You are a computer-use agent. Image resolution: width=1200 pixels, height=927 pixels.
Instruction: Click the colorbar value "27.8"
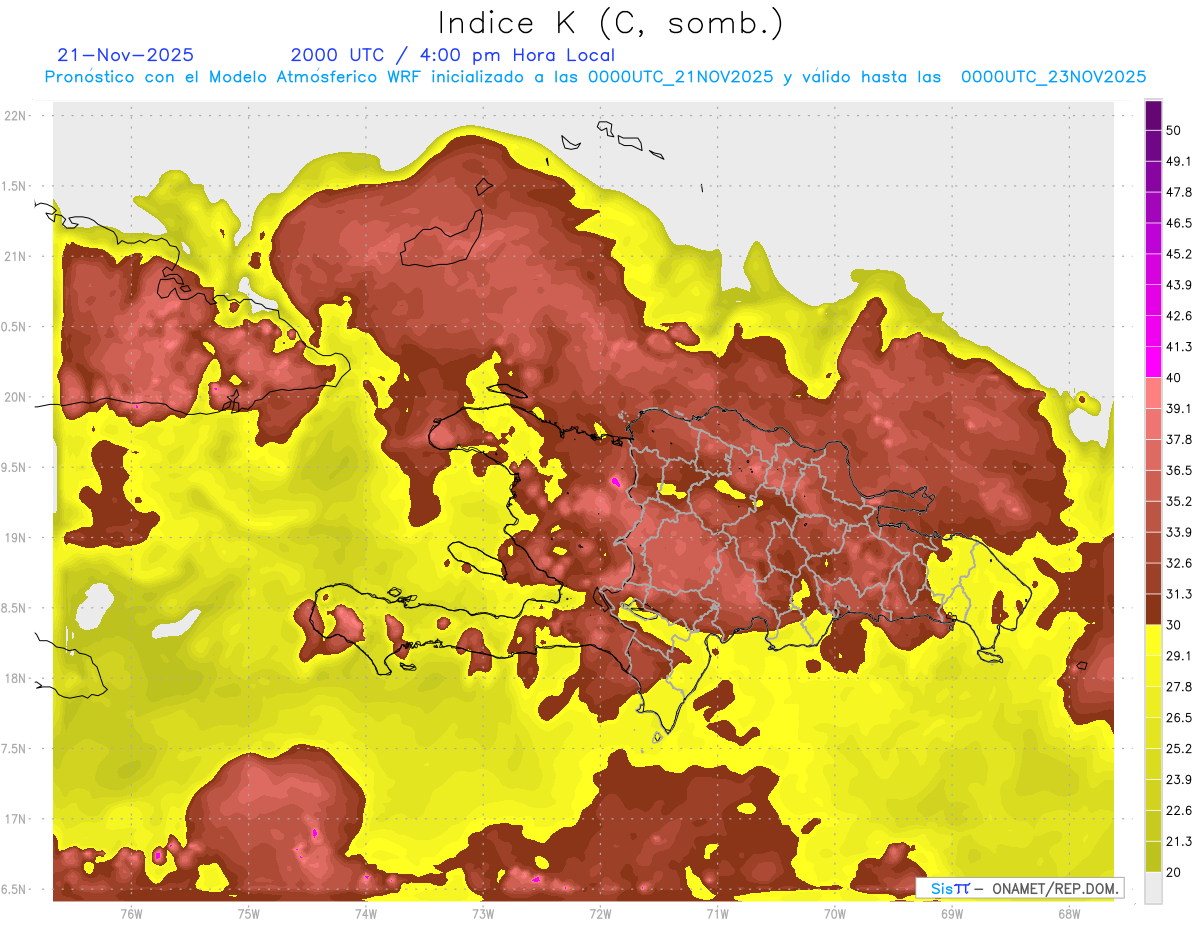tap(1179, 687)
